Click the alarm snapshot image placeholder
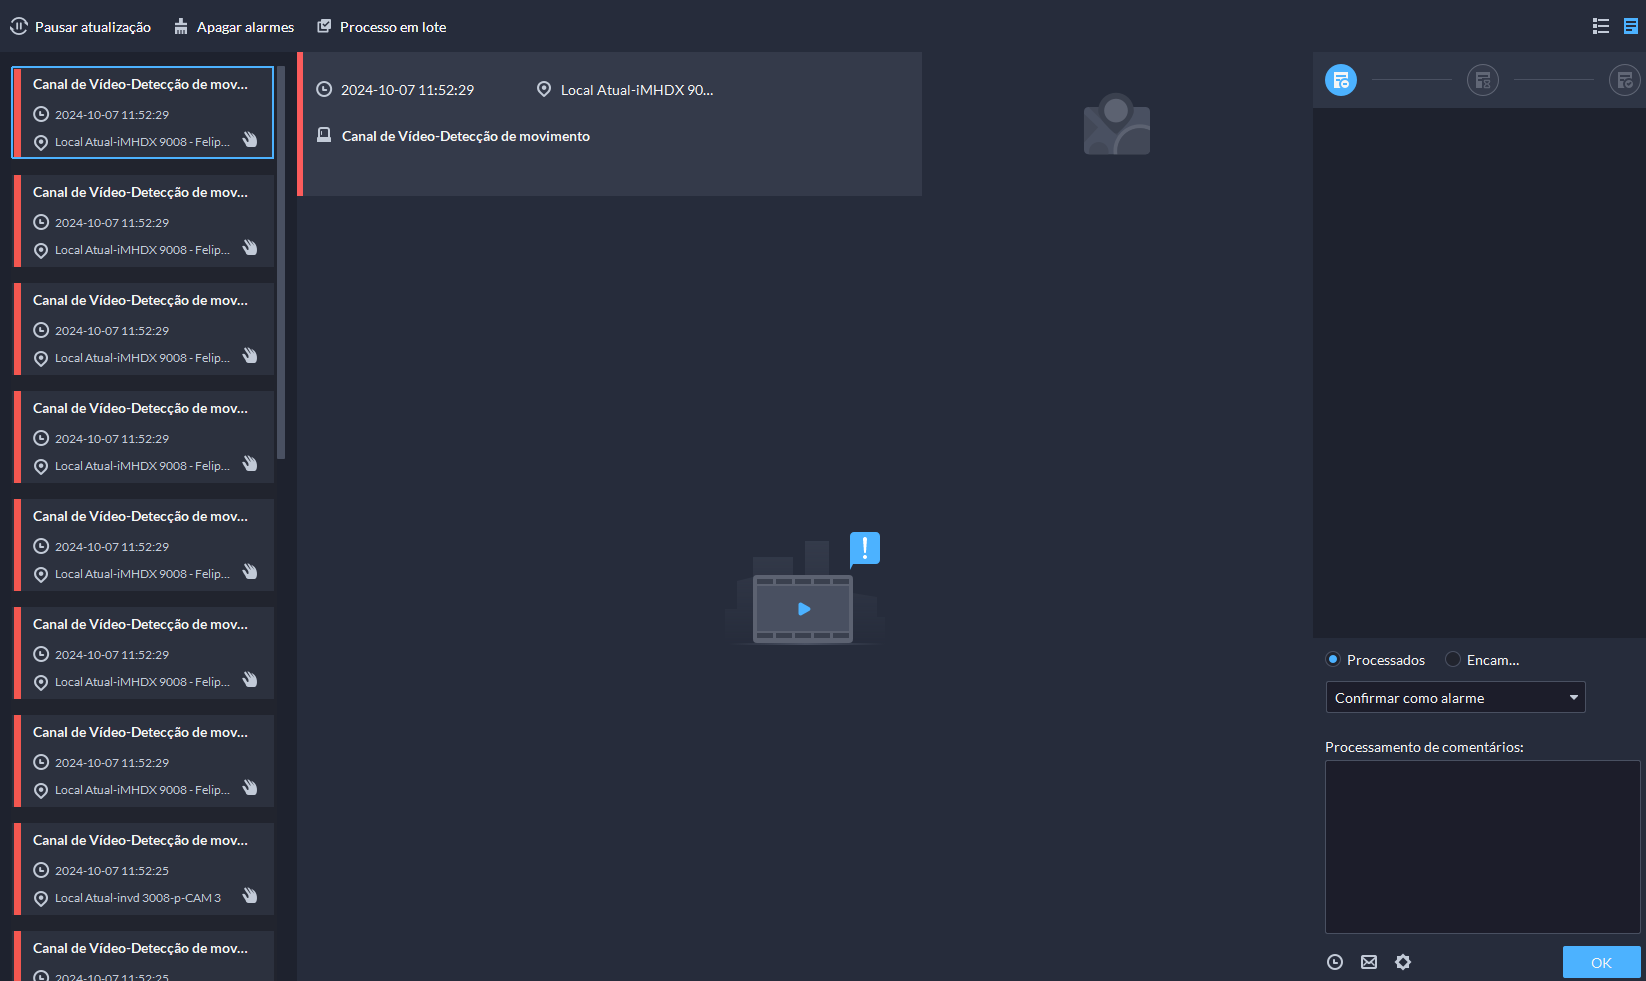Image resolution: width=1646 pixels, height=981 pixels. tap(1116, 125)
